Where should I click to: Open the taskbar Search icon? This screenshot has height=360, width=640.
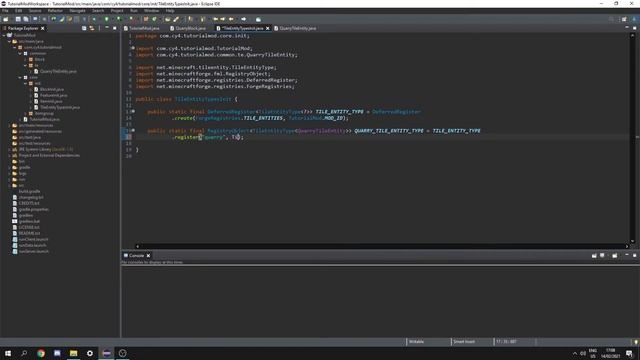click(24, 353)
